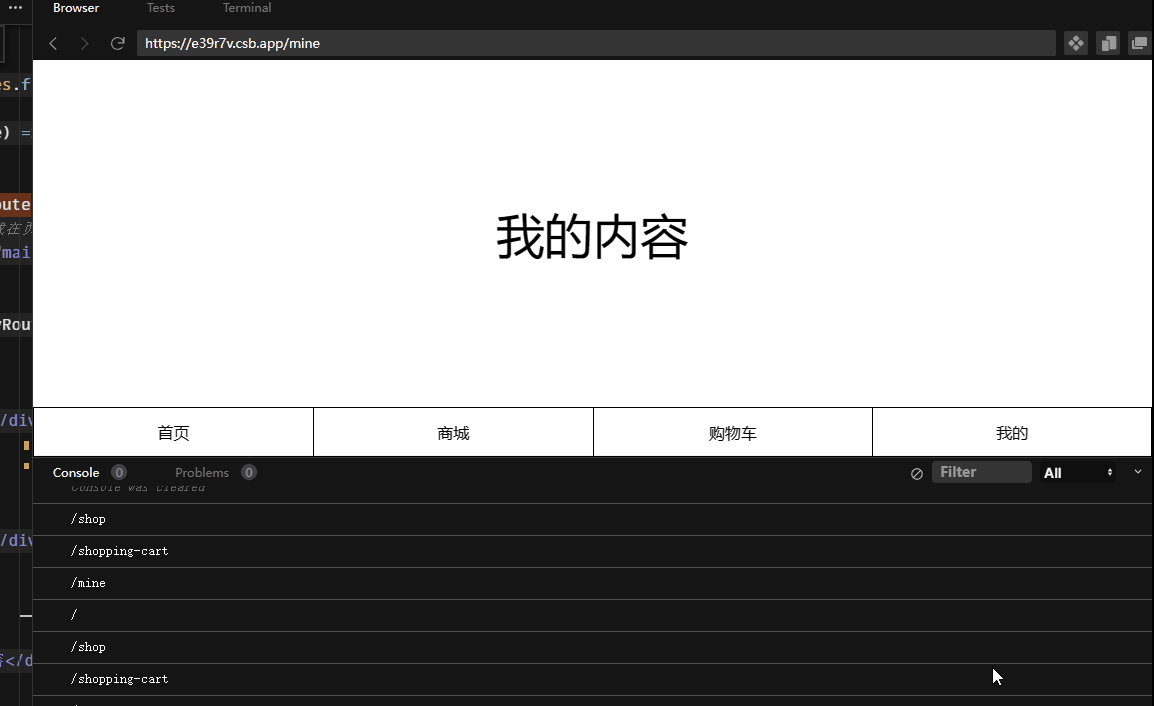Clear the console with the circle-slash icon
Image resolution: width=1154 pixels, height=706 pixels.
917,473
